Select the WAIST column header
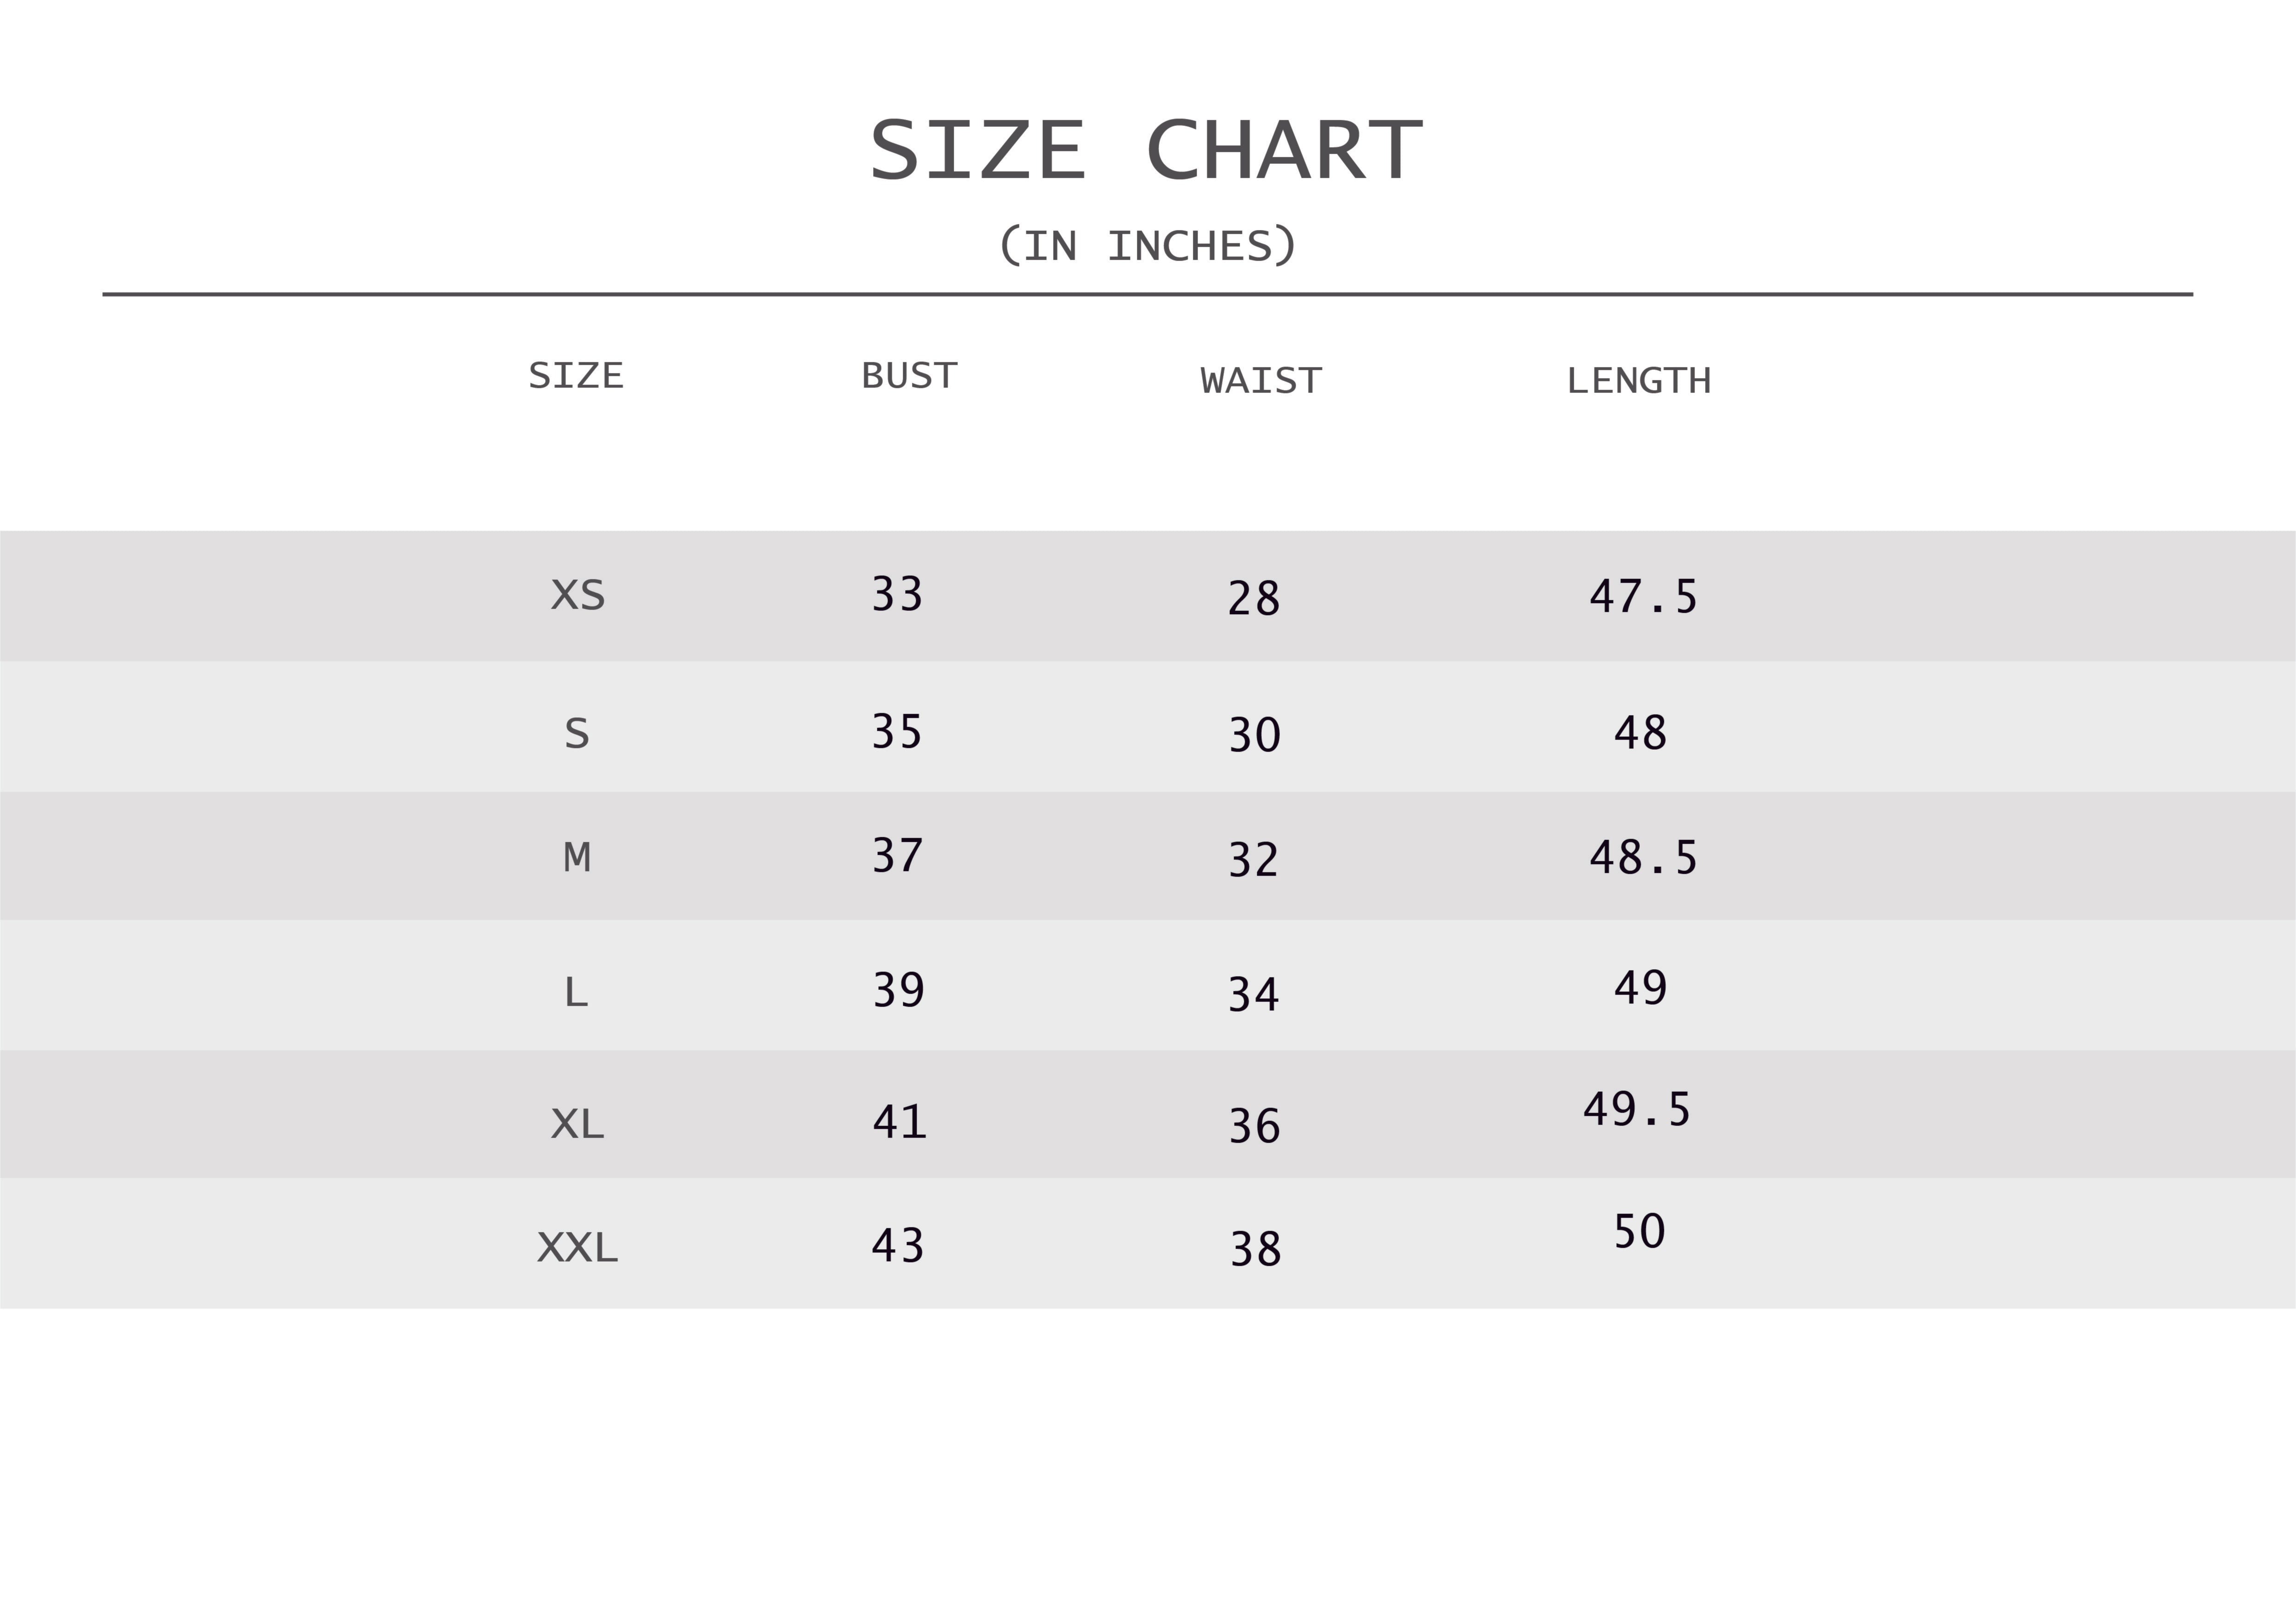Image resolution: width=2296 pixels, height=1624 pixels. pos(1261,381)
